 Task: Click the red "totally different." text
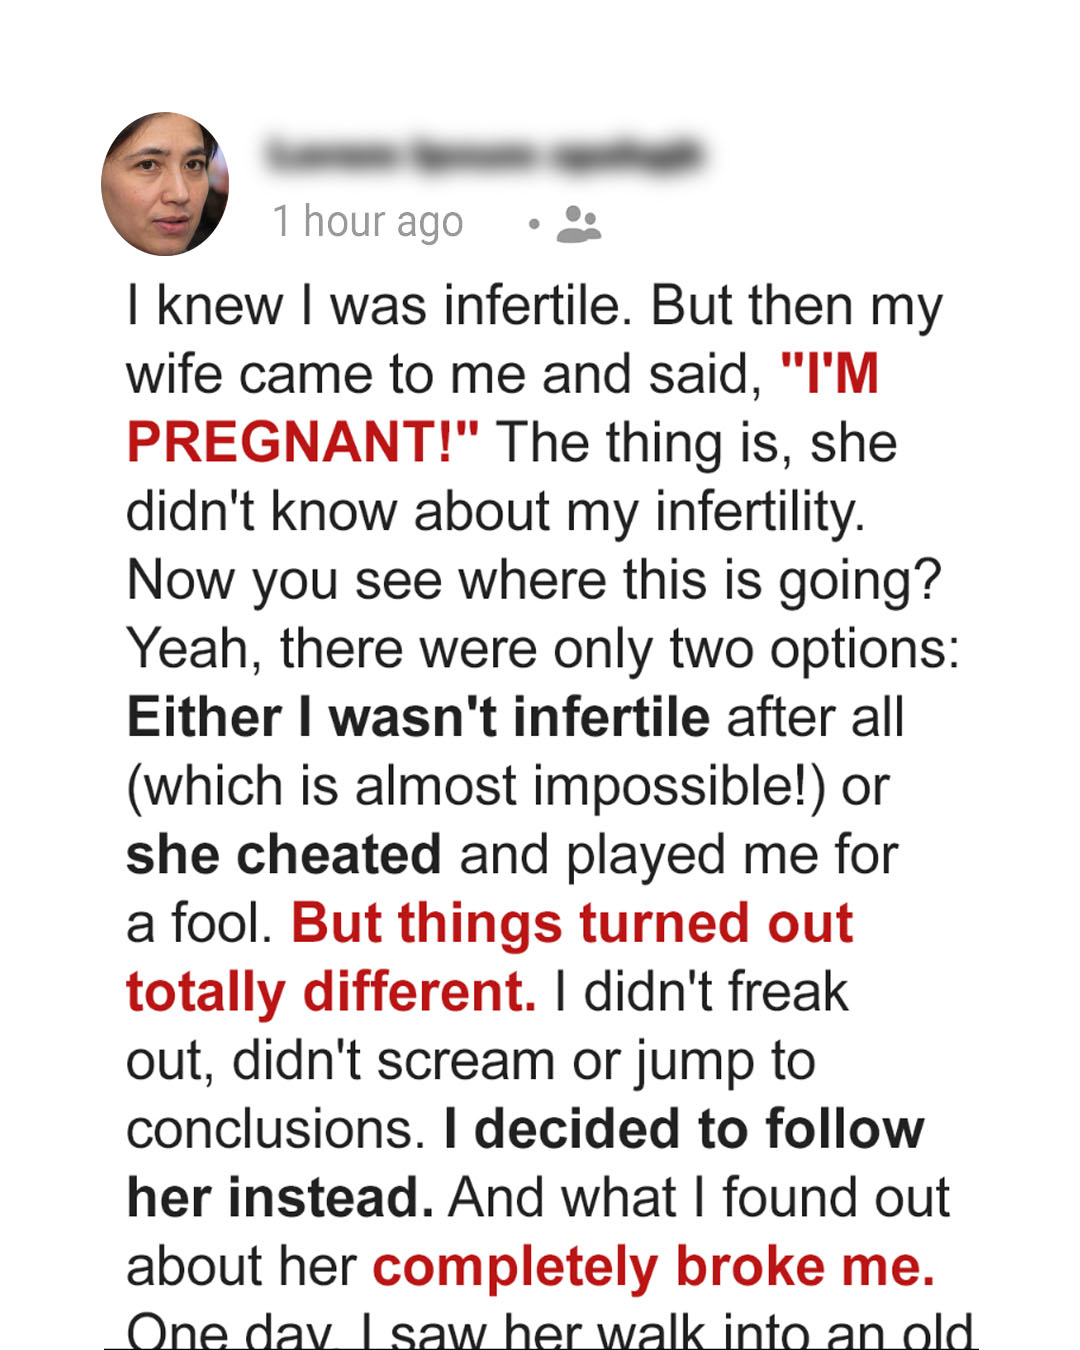tap(331, 992)
